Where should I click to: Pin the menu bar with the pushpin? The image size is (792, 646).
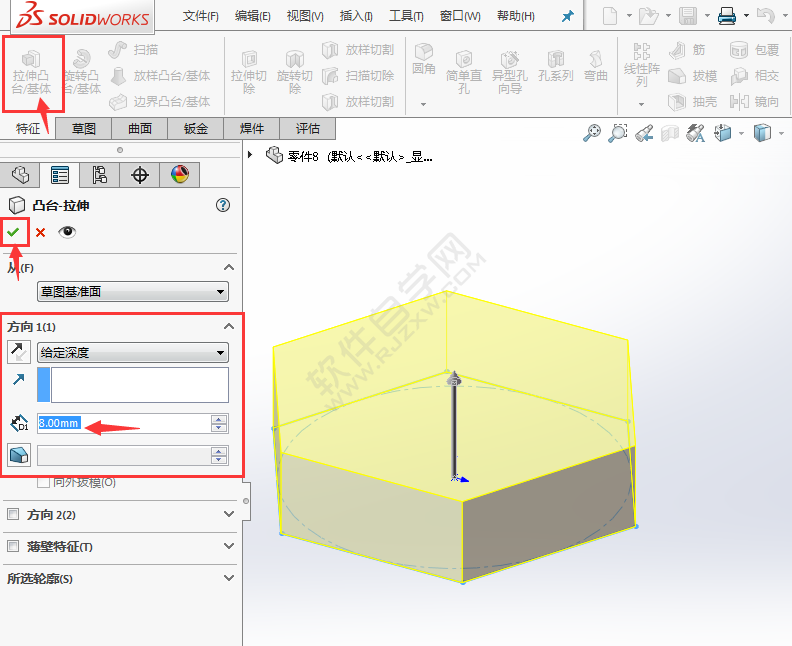point(567,16)
